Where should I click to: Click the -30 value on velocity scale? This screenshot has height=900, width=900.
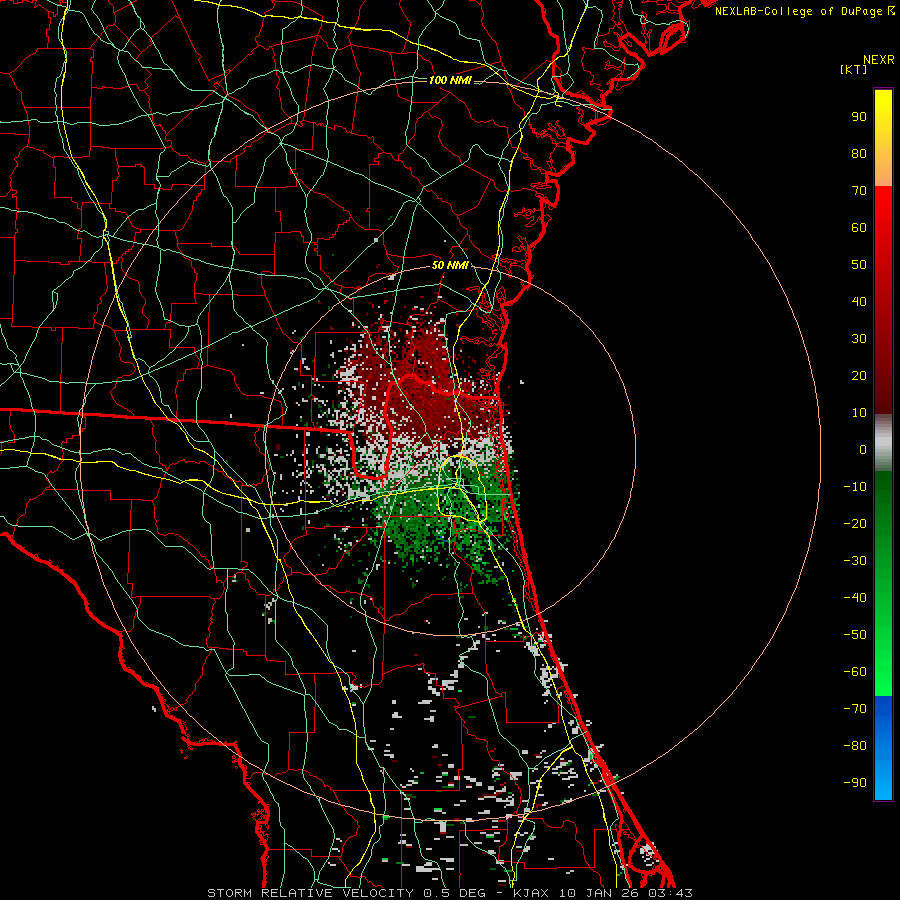[x=855, y=561]
